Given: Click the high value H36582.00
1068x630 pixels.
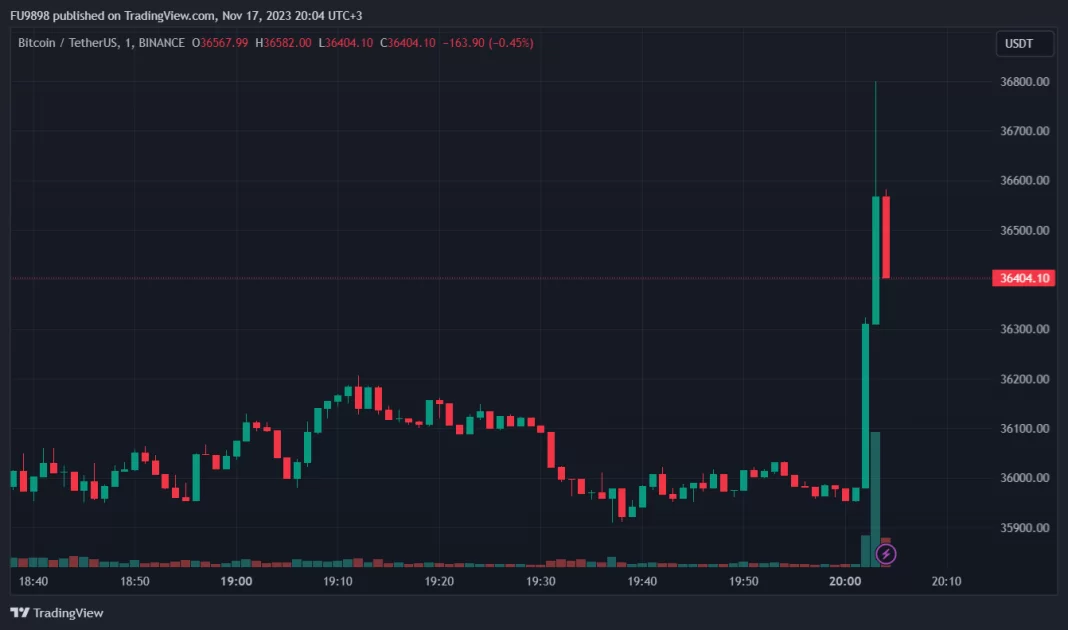Looking at the screenshot, I should pos(285,43).
